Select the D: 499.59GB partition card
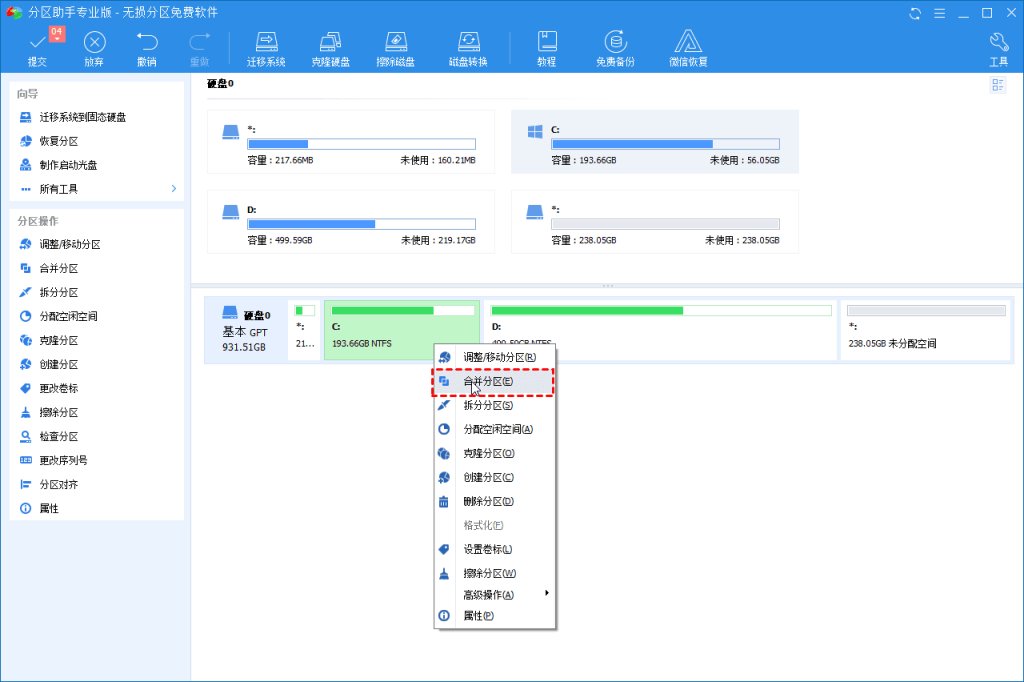The height and width of the screenshot is (682, 1024). click(351, 222)
